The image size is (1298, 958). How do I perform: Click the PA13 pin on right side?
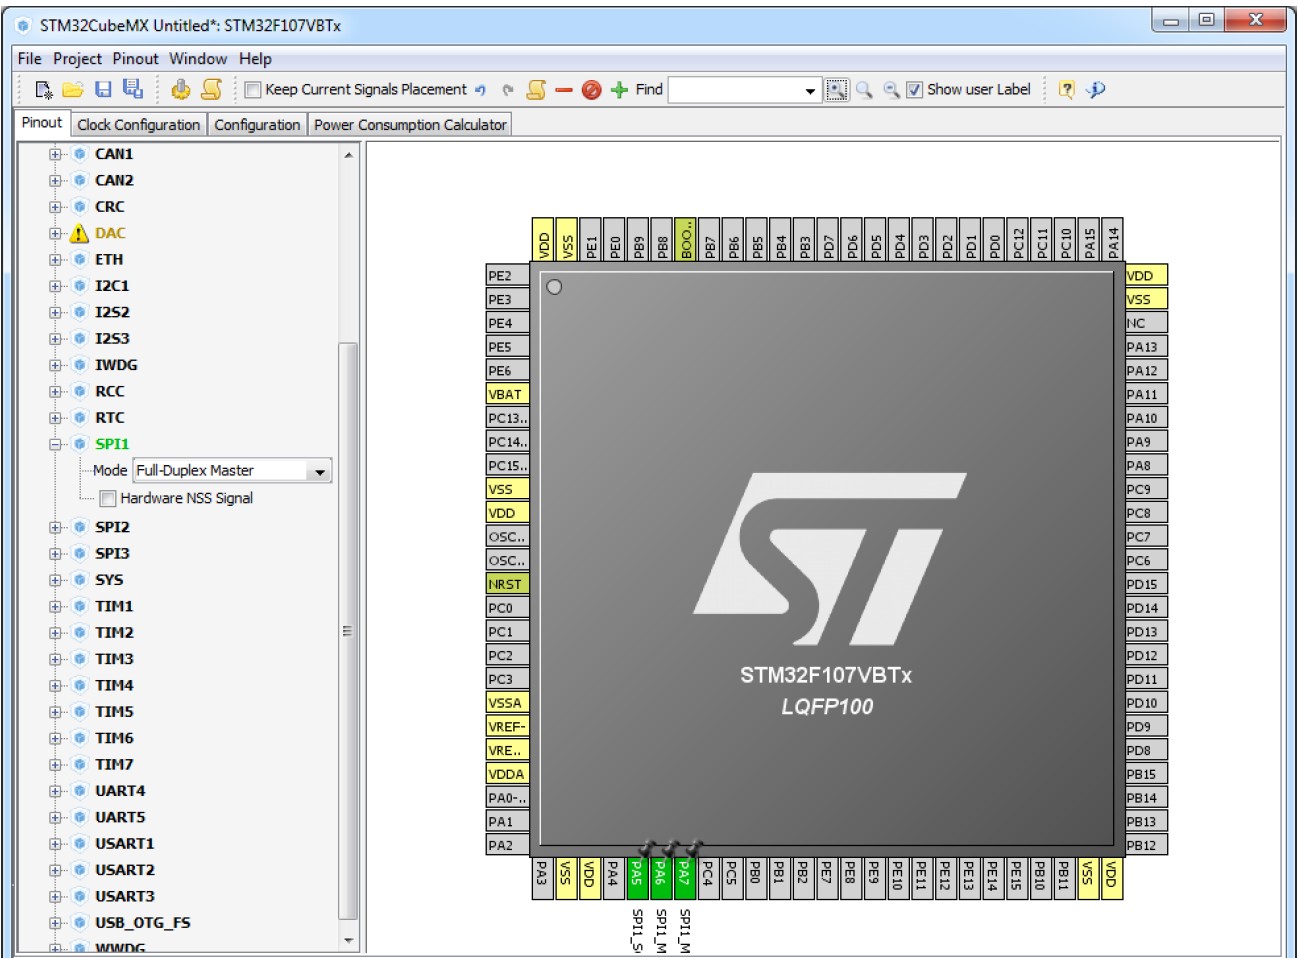pos(1146,347)
